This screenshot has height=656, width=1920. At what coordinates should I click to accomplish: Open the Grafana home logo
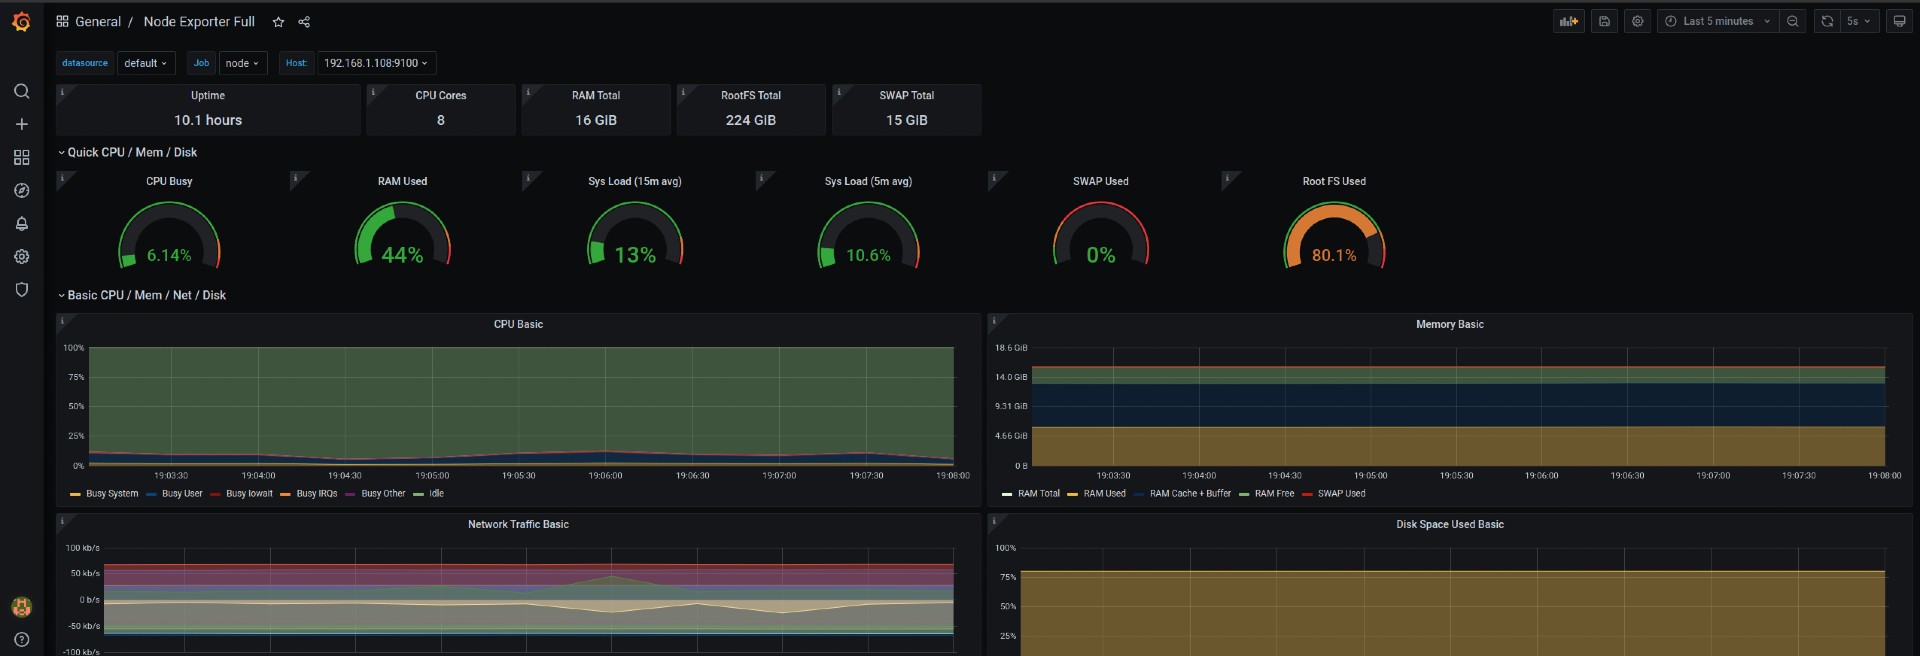pos(21,21)
